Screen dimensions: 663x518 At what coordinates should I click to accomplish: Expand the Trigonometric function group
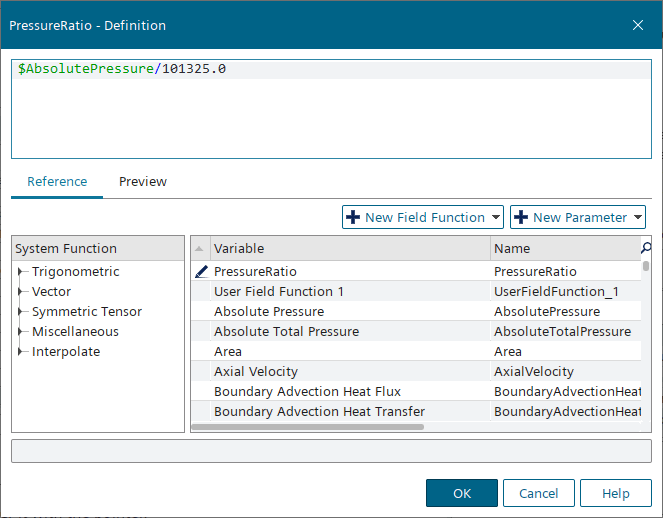point(21,272)
